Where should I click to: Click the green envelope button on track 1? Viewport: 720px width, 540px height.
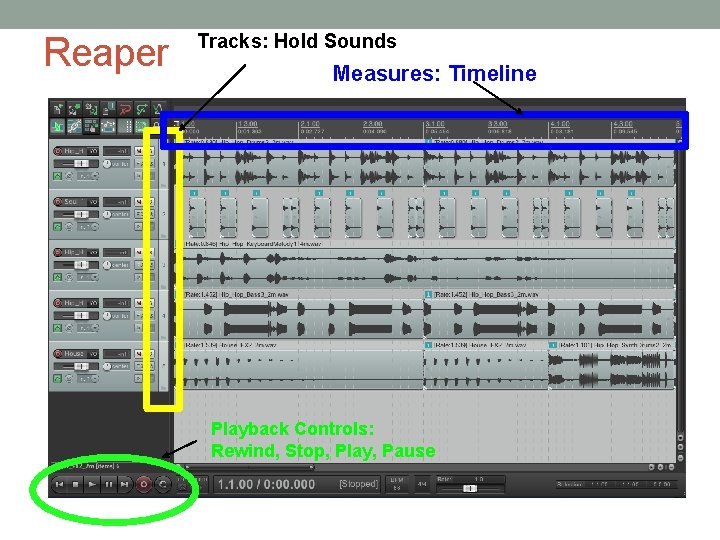tap(57, 176)
